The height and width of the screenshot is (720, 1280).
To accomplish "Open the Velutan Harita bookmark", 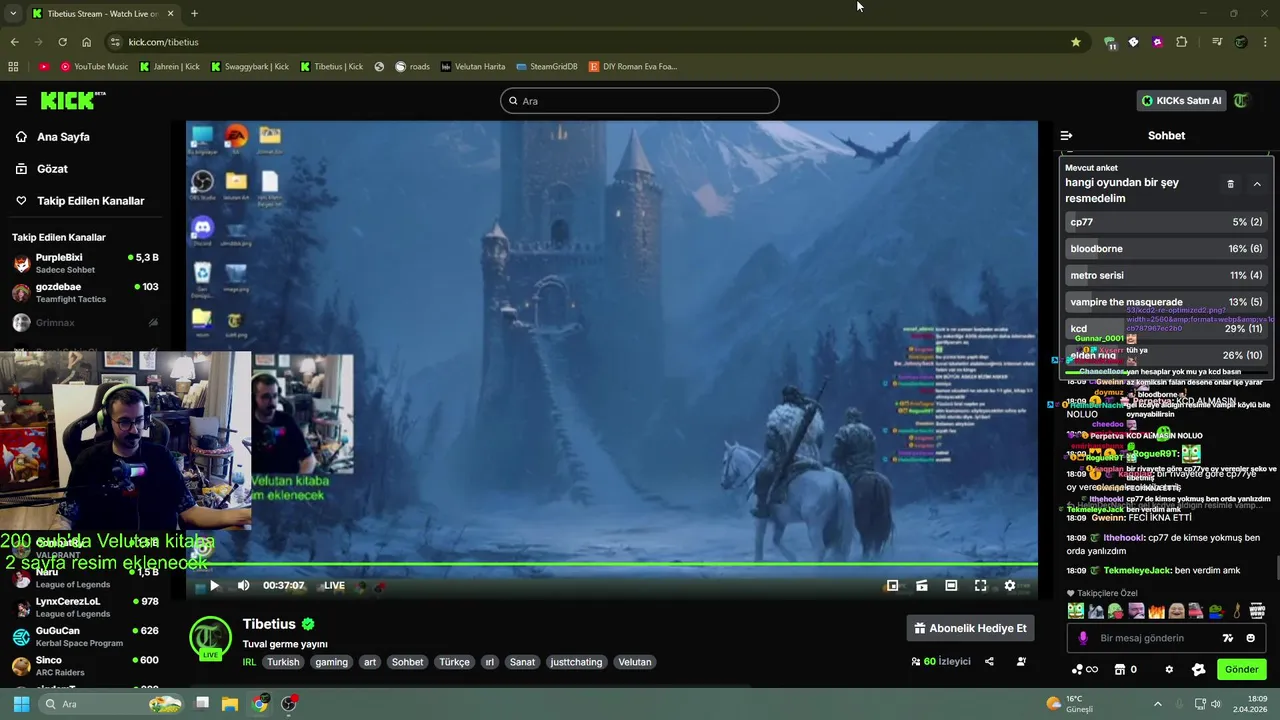I will tap(473, 67).
